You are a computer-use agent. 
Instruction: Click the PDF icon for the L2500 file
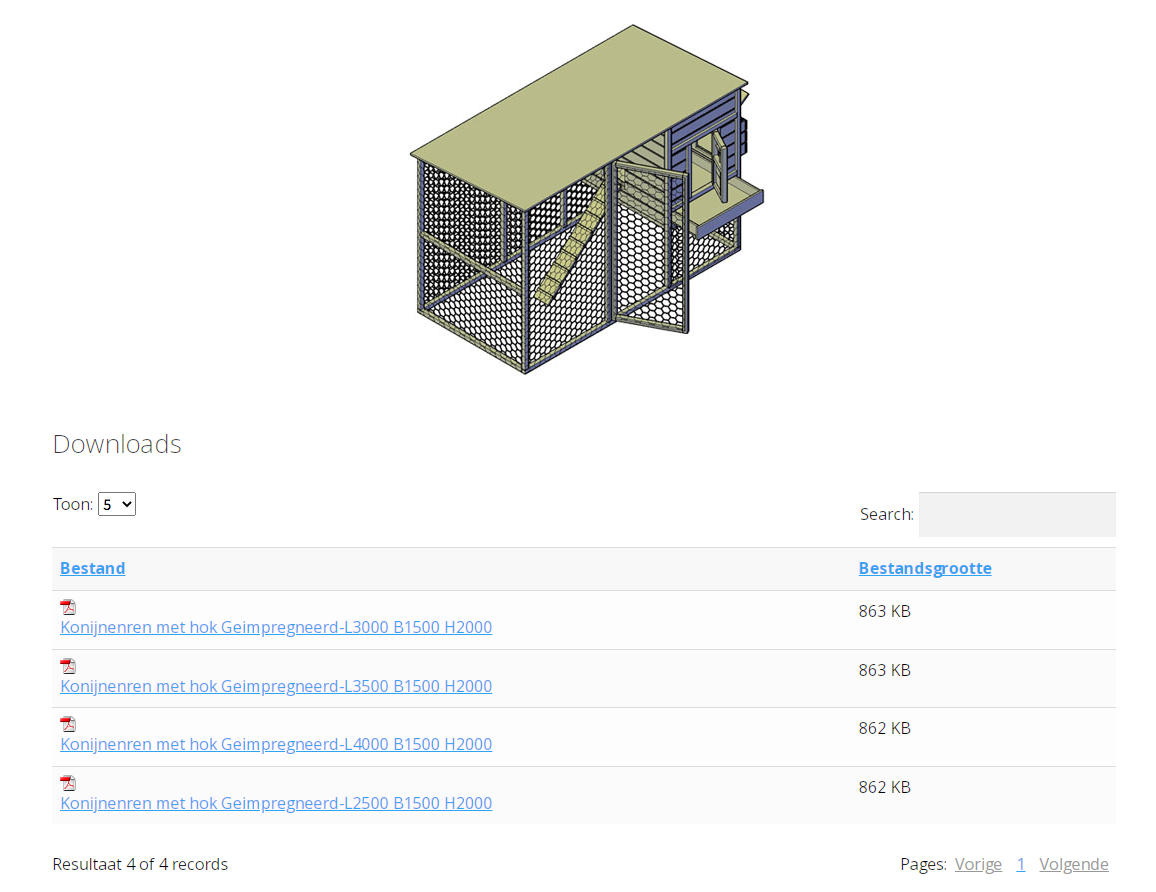click(x=68, y=783)
